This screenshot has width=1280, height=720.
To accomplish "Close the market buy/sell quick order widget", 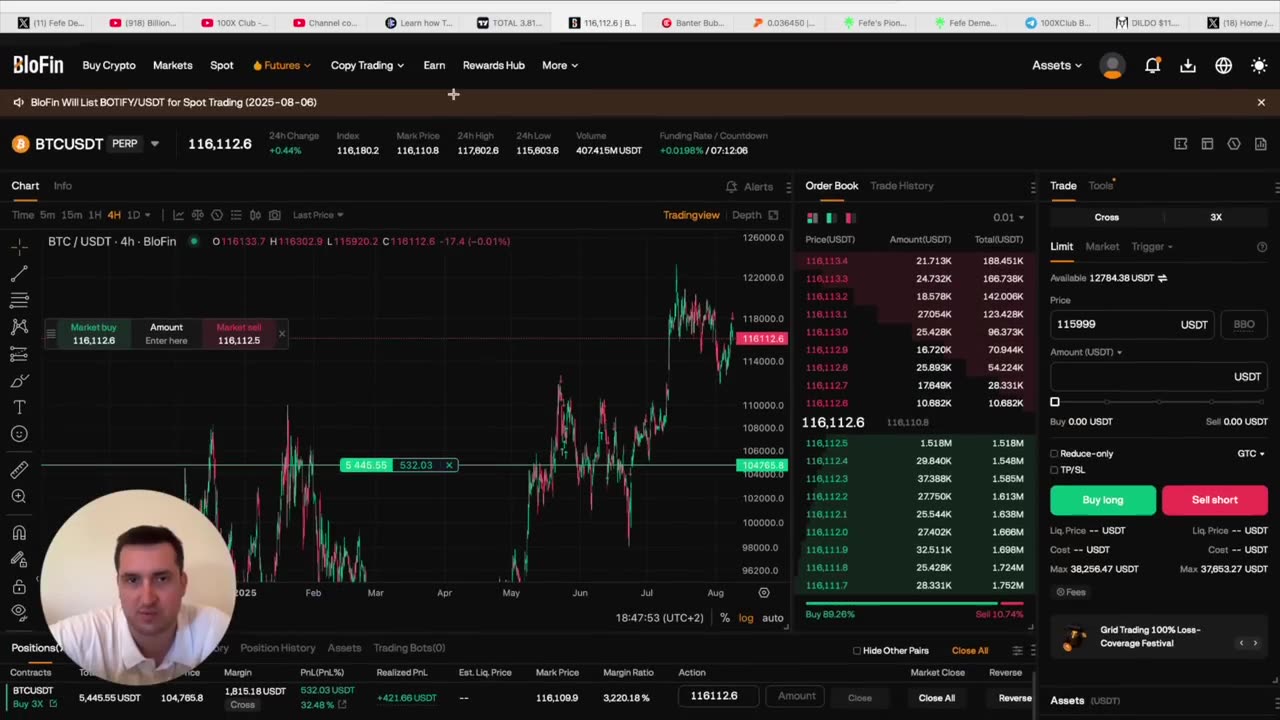I will click(x=281, y=333).
